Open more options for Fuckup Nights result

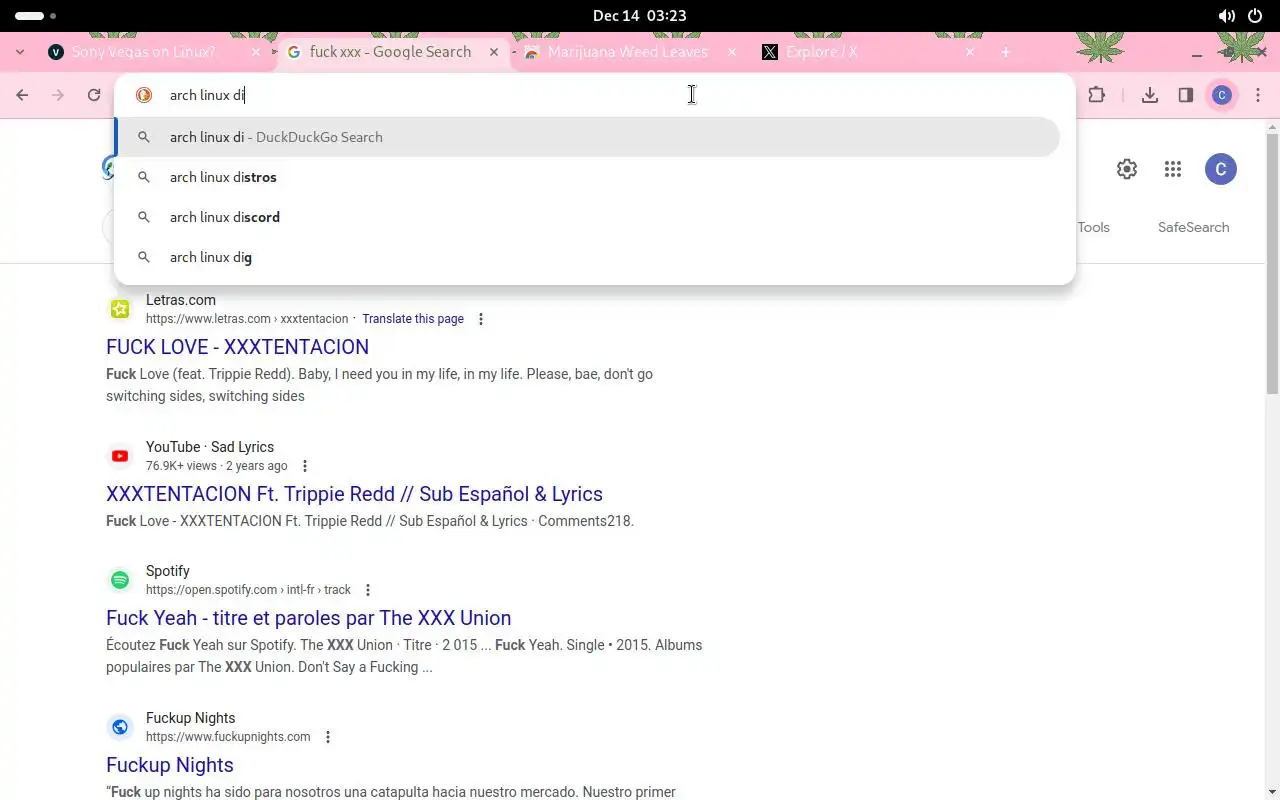[x=327, y=737]
